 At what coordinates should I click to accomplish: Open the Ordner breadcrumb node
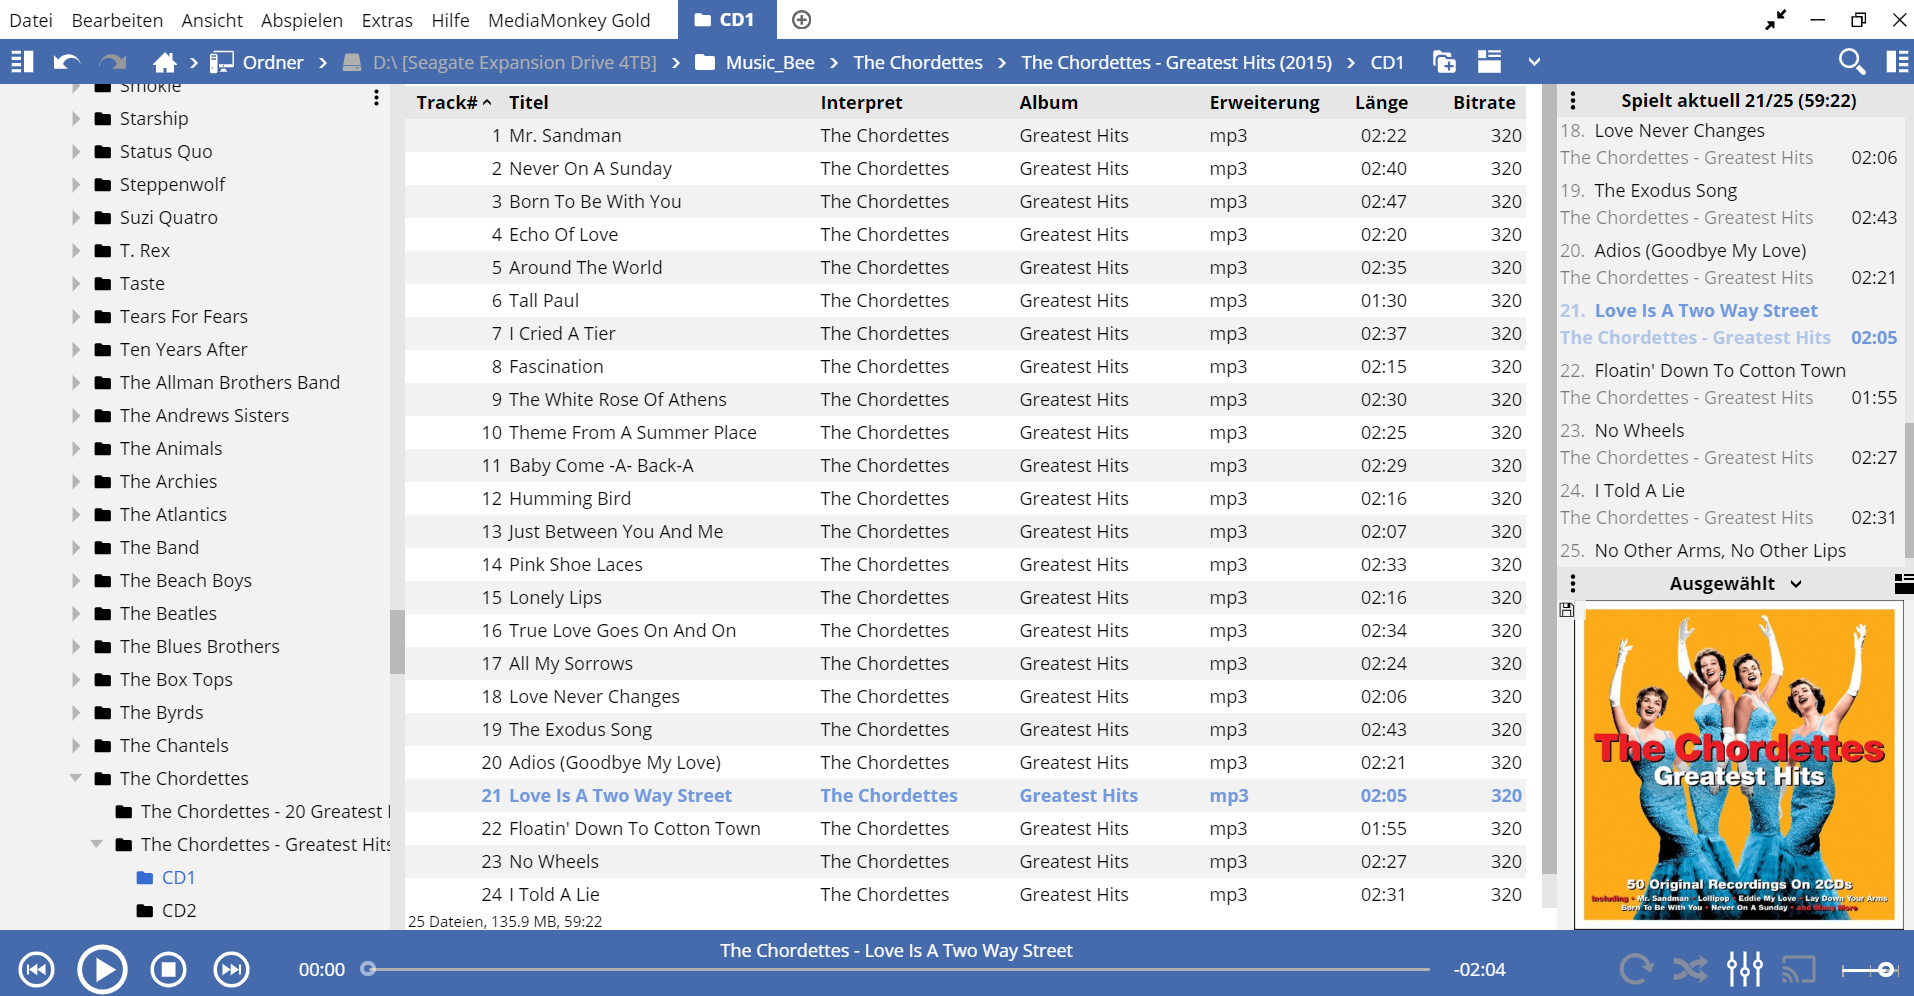point(257,62)
